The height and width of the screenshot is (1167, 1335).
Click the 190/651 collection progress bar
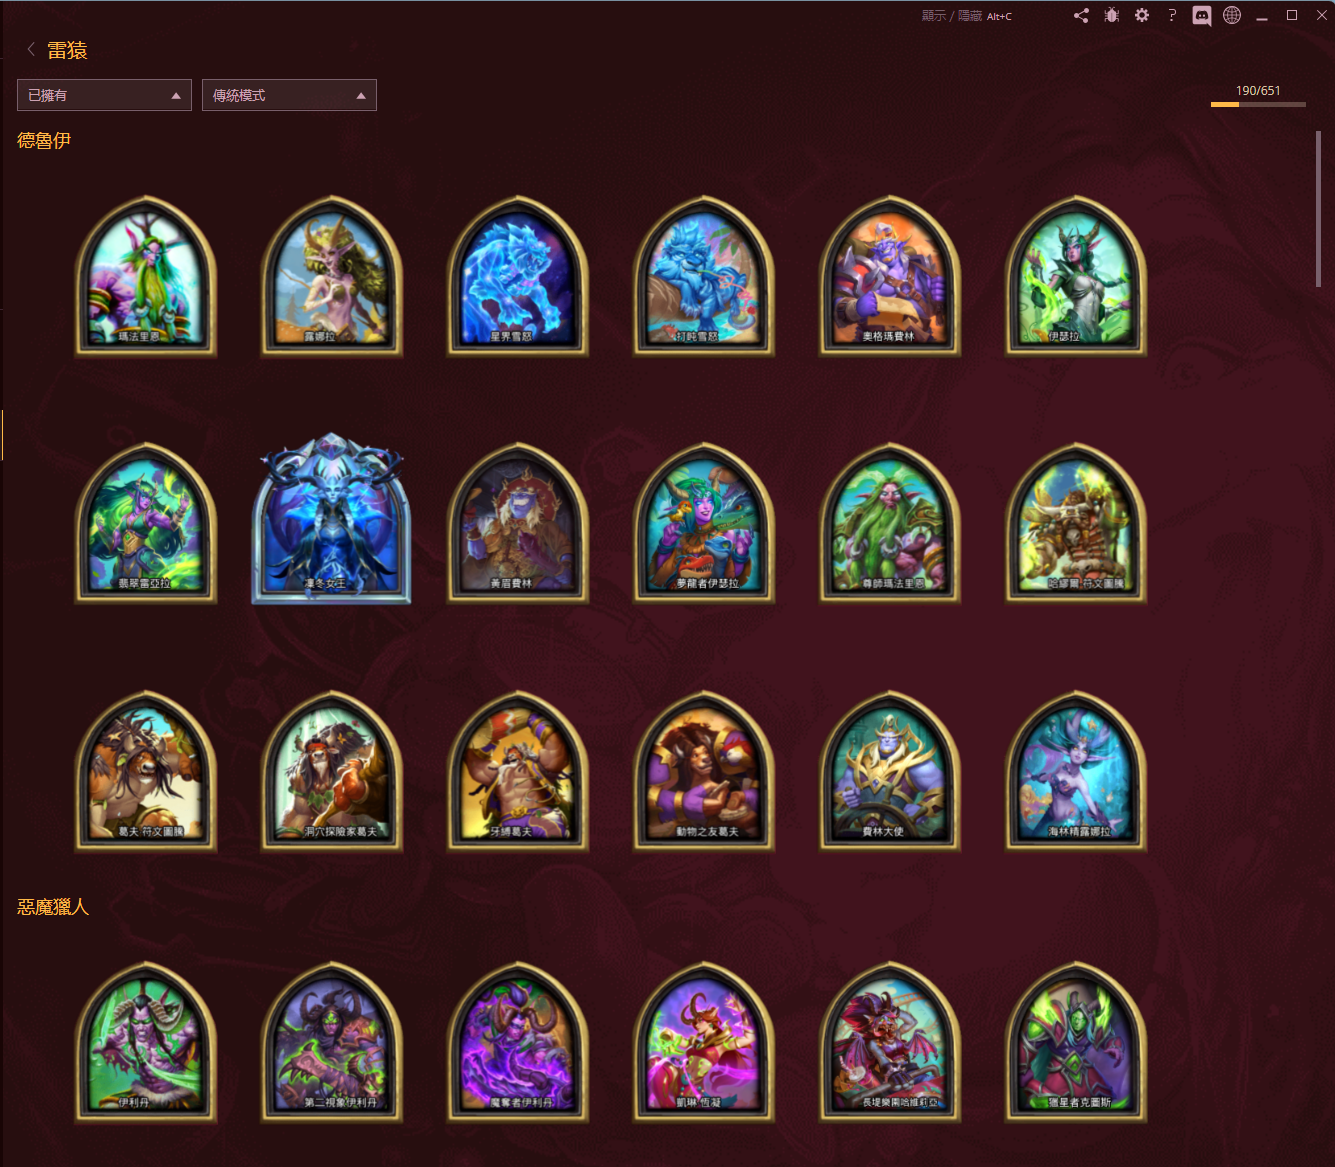pos(1257,103)
